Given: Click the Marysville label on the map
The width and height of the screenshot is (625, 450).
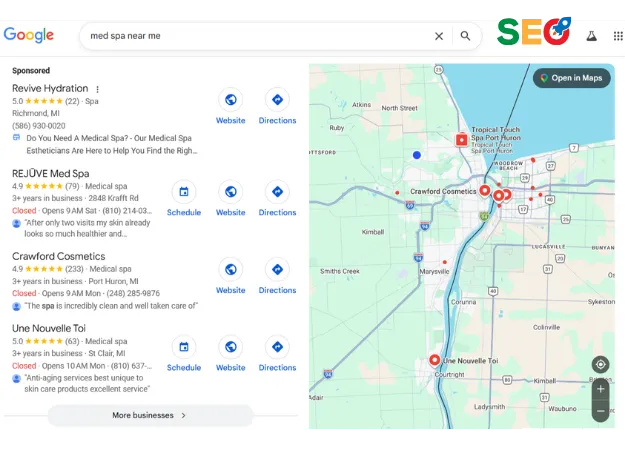Looking at the screenshot, I should pos(434,271).
